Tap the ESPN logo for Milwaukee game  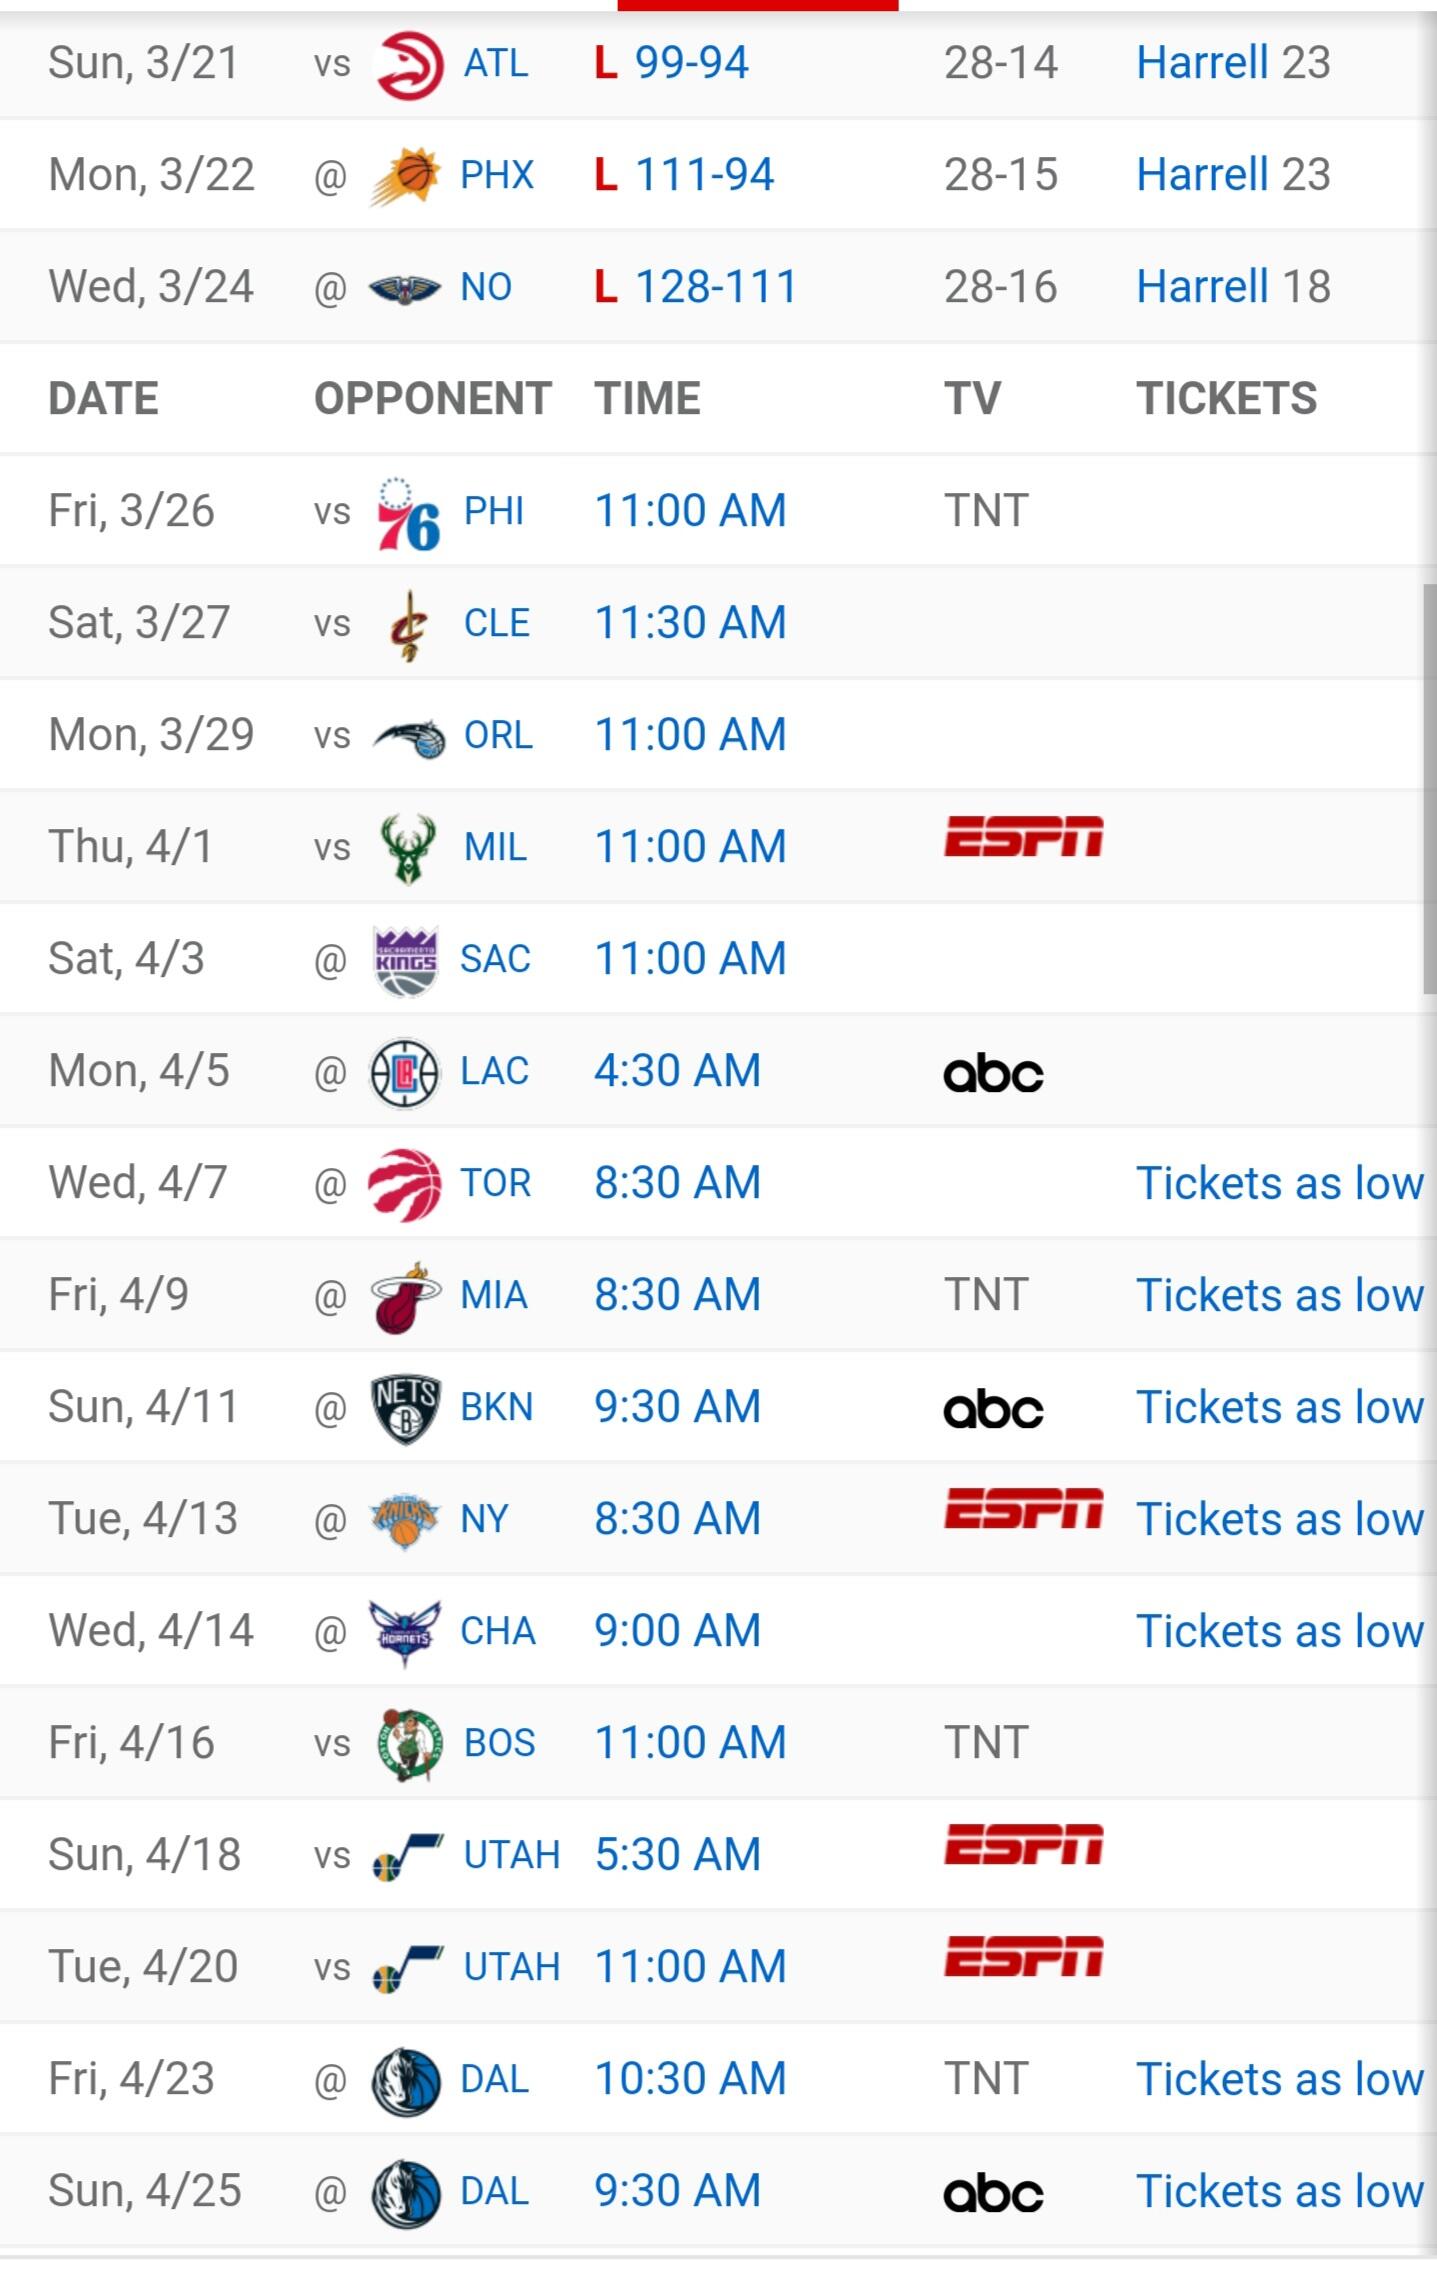1023,837
